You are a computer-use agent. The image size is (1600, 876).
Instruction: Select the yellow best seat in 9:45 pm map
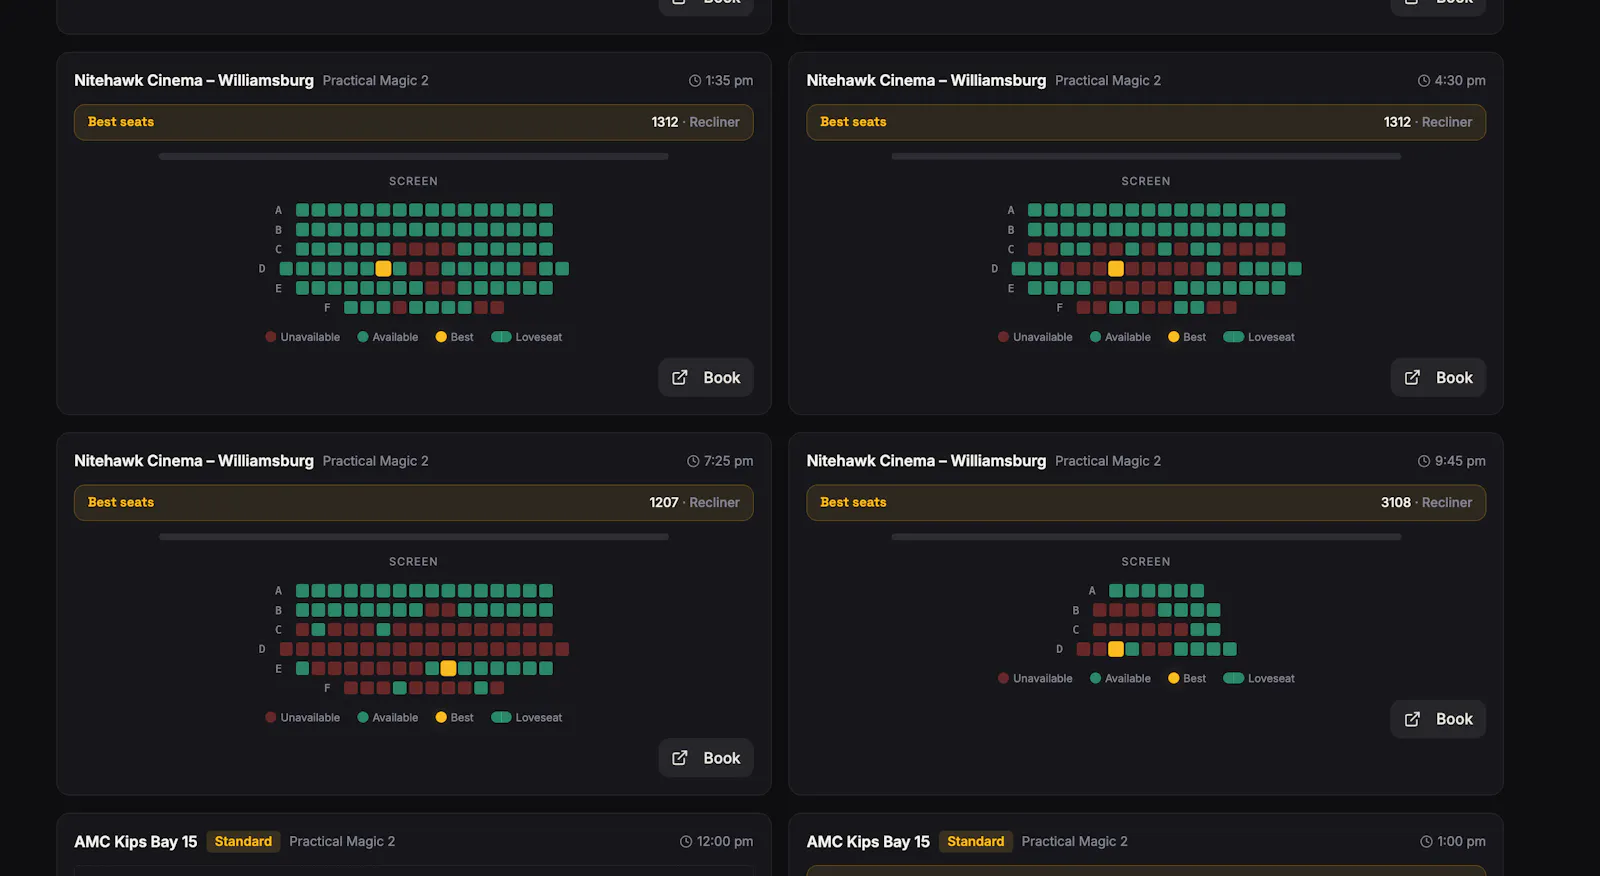[1116, 650]
